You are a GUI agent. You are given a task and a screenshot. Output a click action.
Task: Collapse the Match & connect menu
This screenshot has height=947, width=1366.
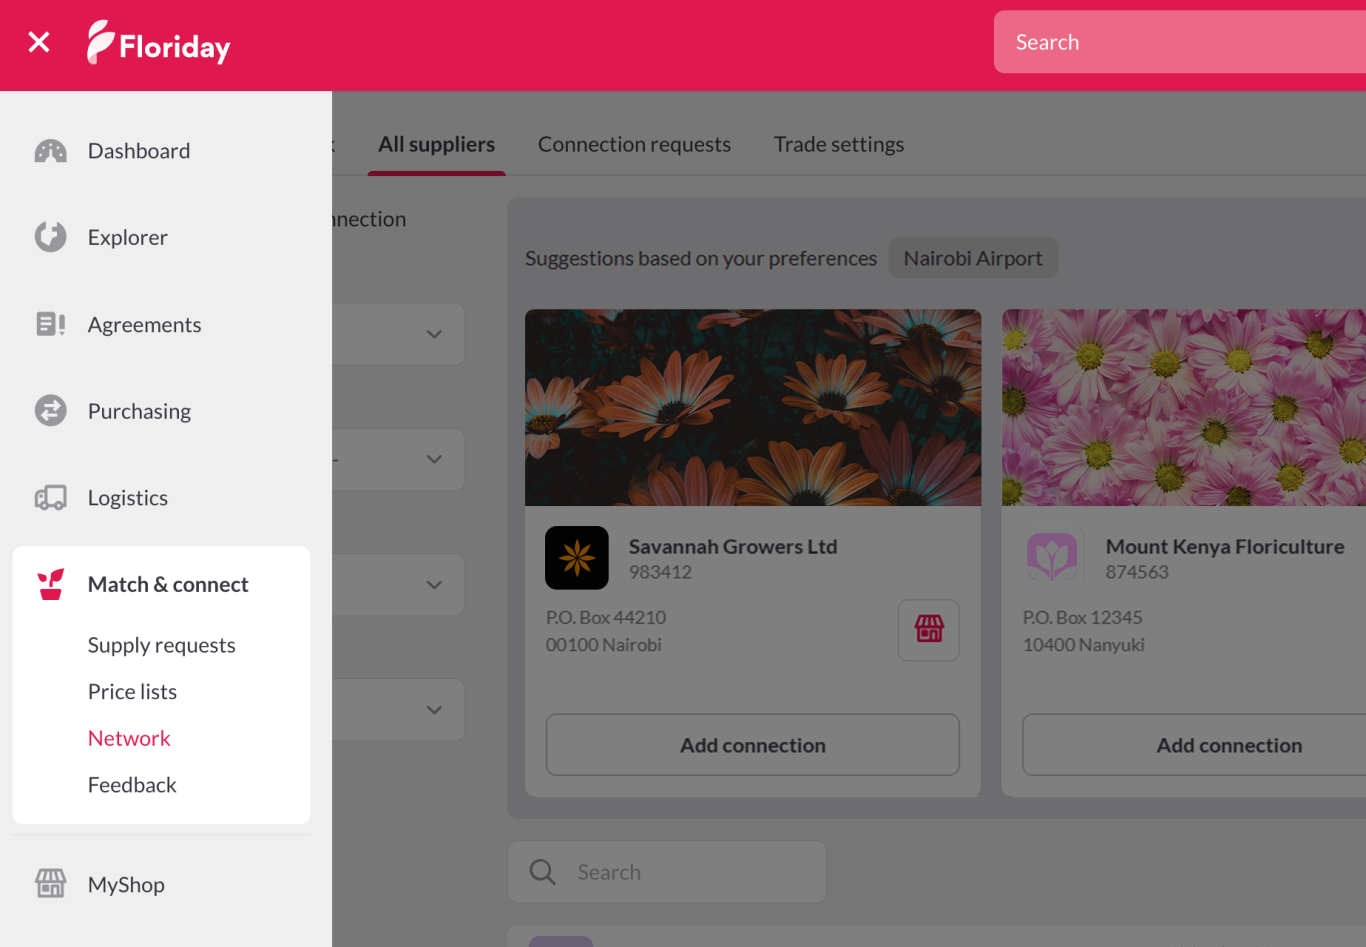[x=167, y=585]
